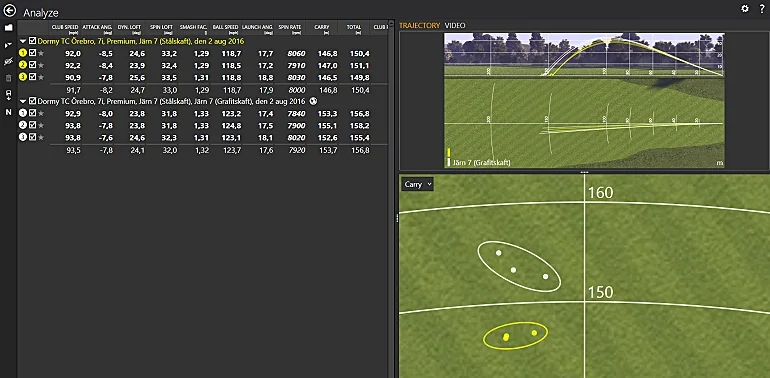Viewport: 770px width, 378px height.
Task: Open the Carry dropdown on dispersion view
Action: coord(417,184)
